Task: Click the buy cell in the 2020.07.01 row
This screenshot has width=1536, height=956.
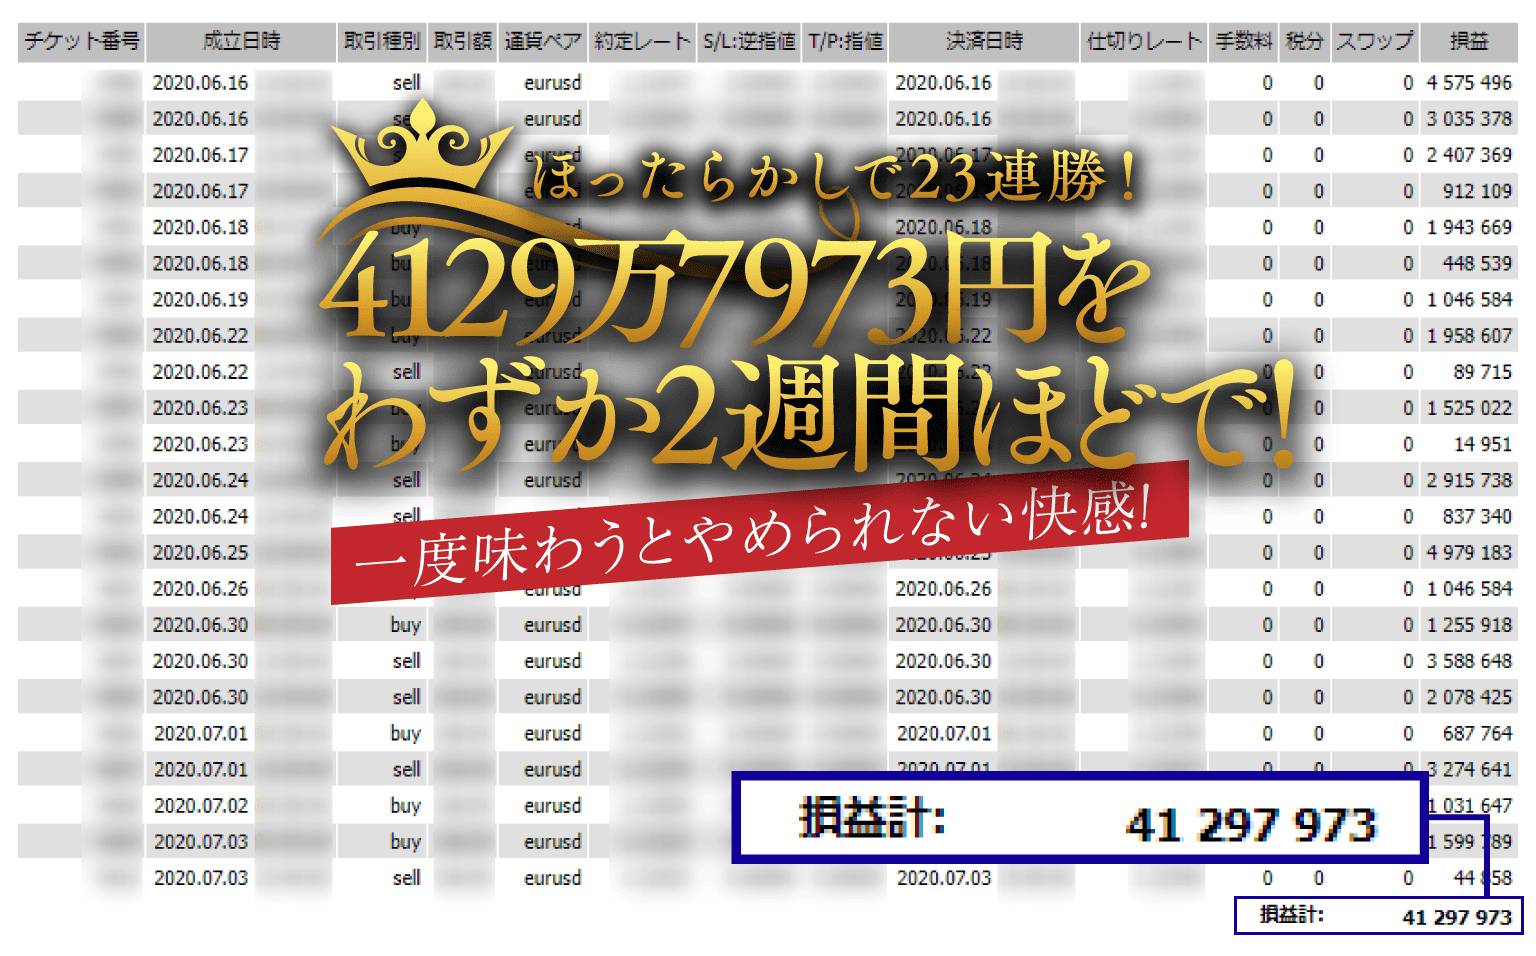Action: click(405, 734)
